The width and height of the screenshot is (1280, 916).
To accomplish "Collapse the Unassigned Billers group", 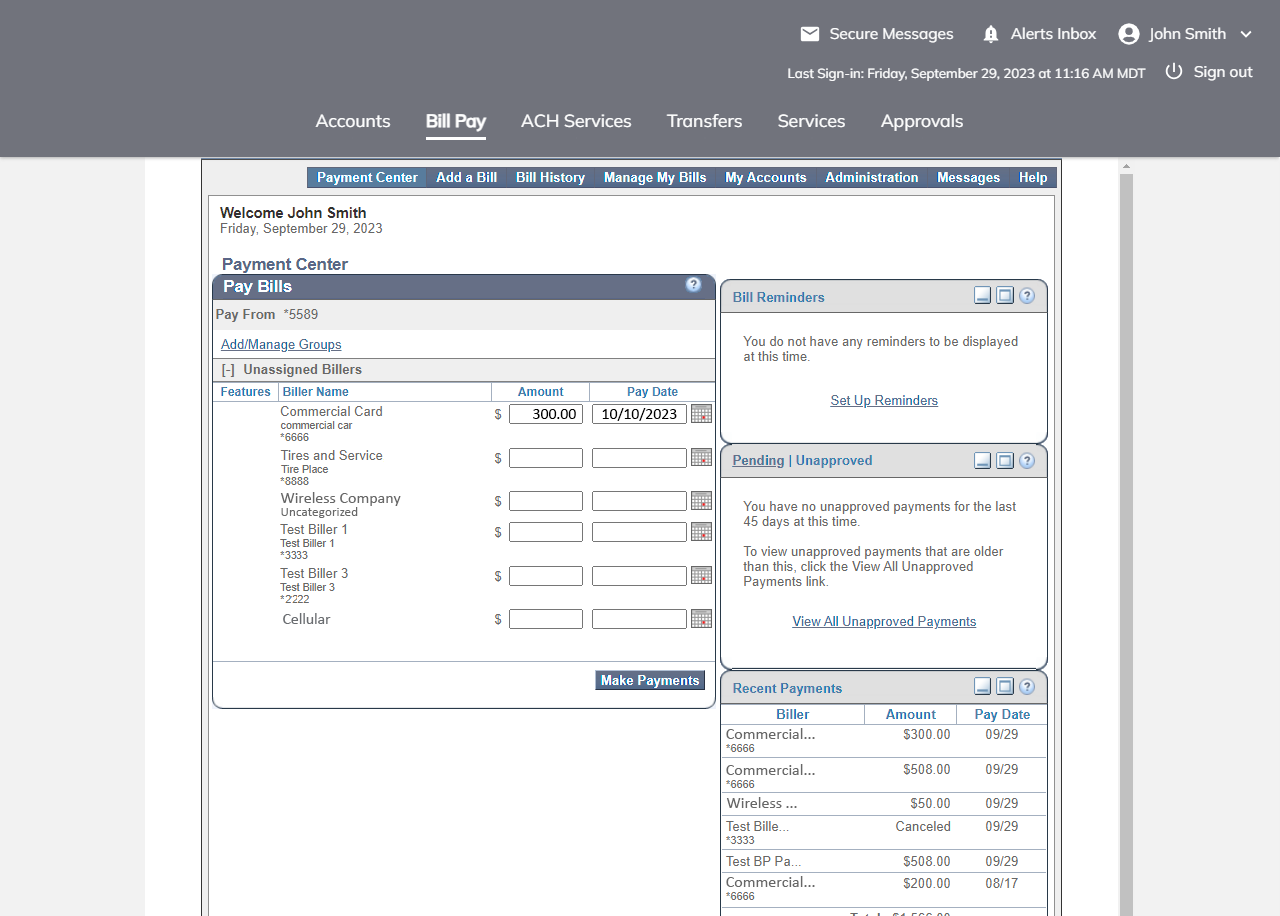I will pyautogui.click(x=228, y=370).
